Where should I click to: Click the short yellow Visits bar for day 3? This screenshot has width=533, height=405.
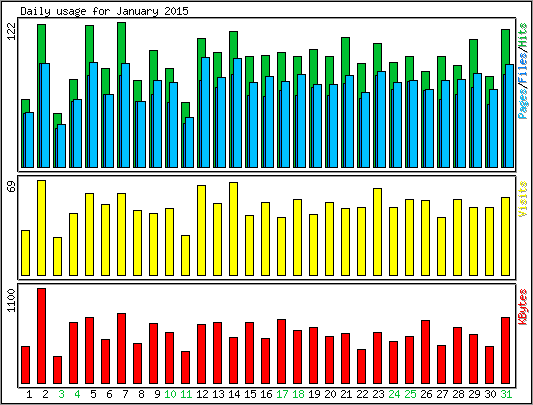click(x=57, y=256)
